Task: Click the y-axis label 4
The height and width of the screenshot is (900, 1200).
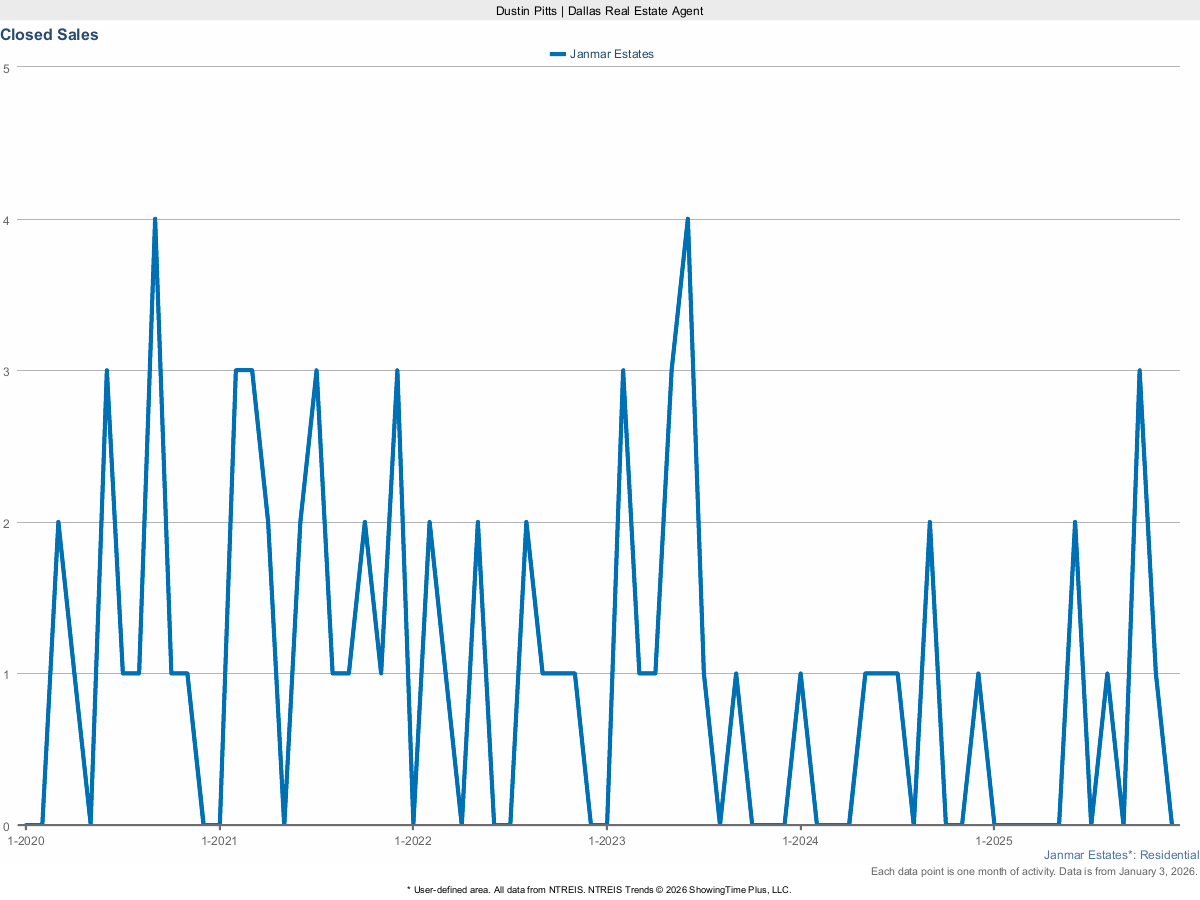Action: 6,219
